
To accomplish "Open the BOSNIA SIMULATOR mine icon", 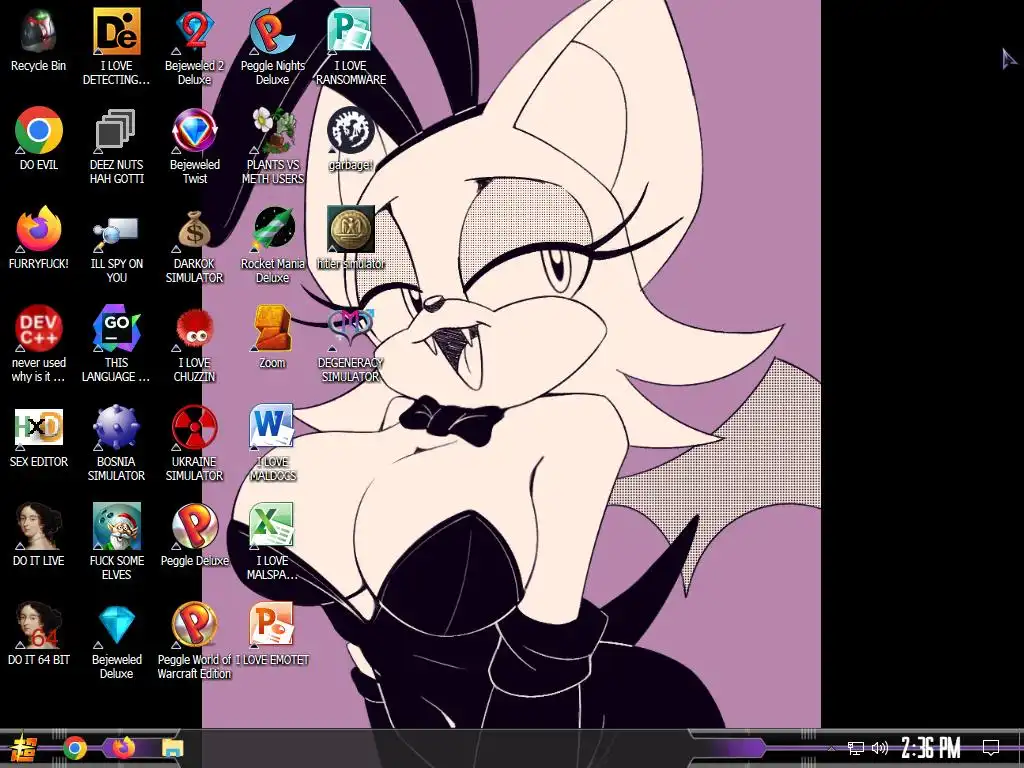I will coord(116,427).
